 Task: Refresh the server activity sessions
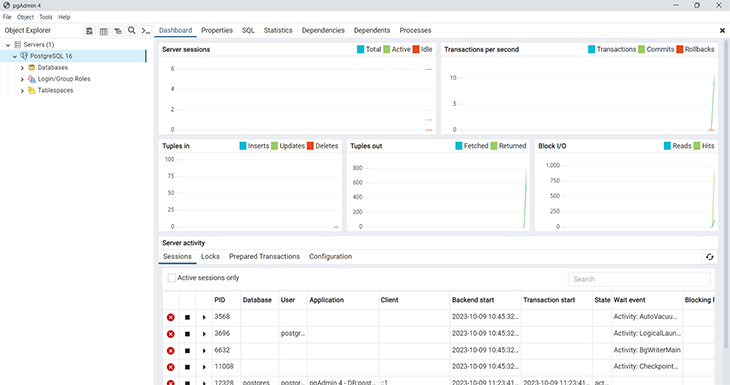click(710, 257)
